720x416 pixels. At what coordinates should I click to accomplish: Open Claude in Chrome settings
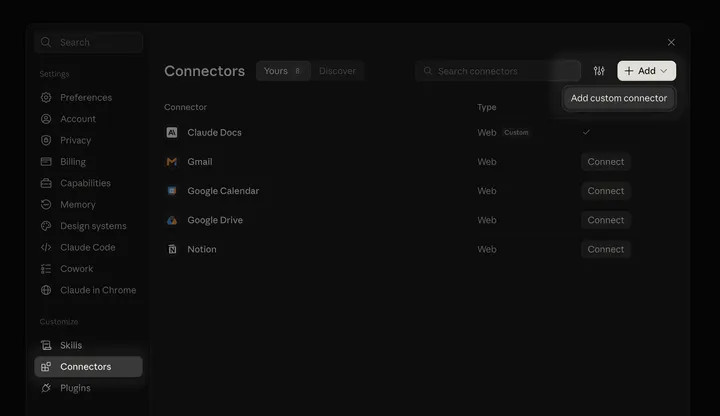(x=88, y=290)
